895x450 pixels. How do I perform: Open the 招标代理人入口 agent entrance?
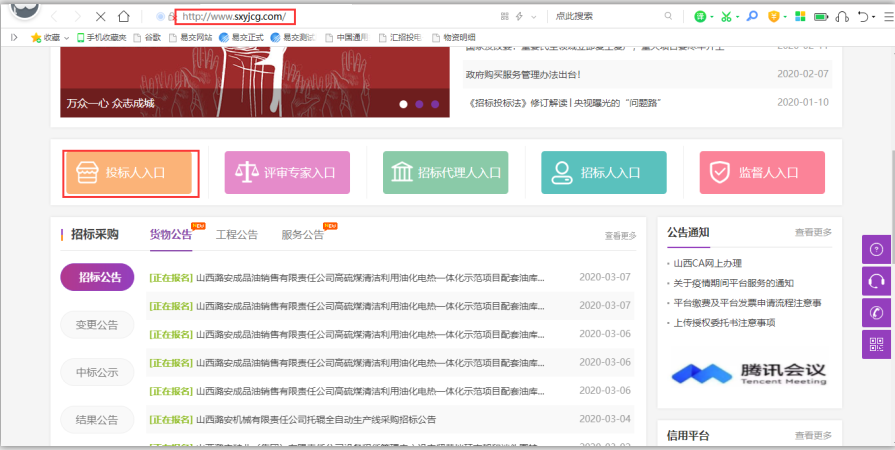445,172
